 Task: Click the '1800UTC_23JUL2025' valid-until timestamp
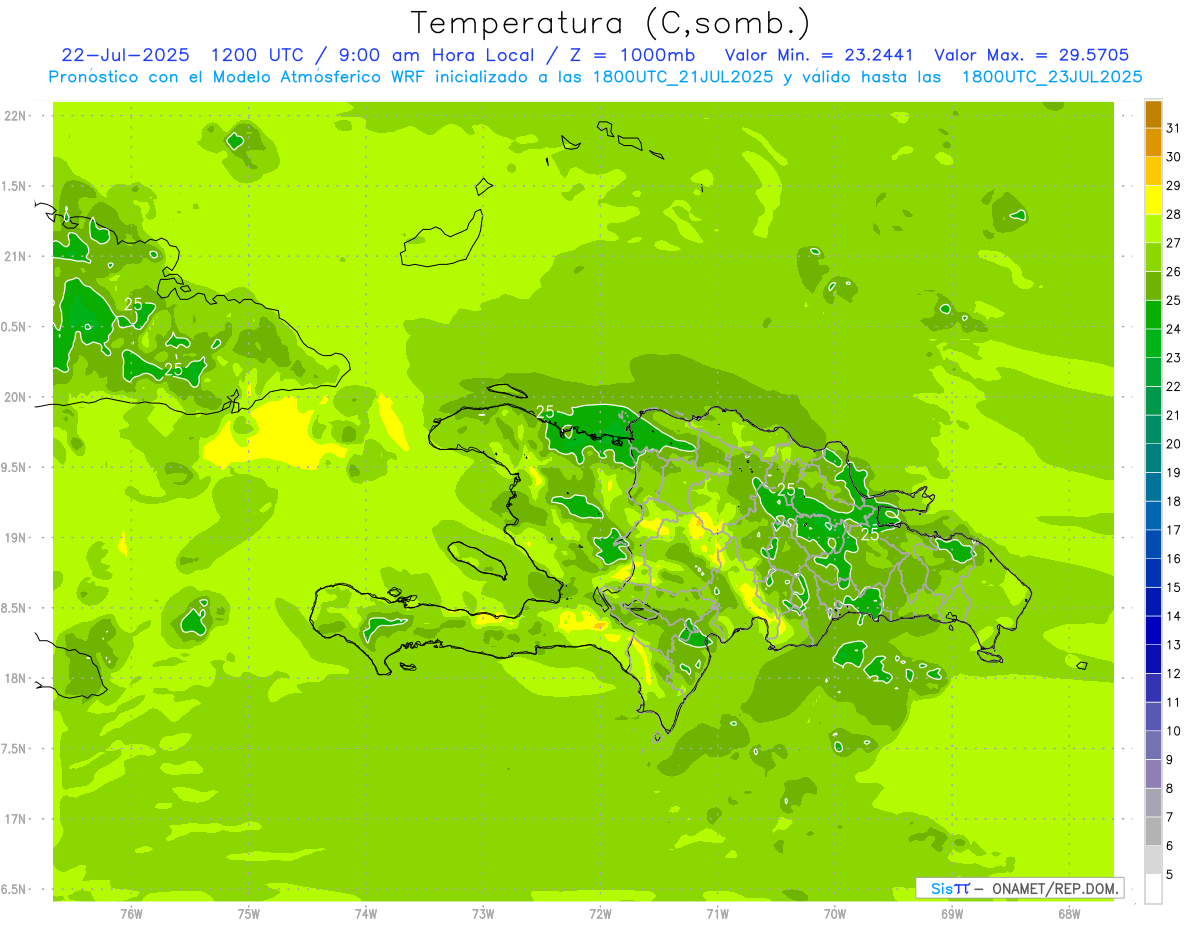coord(1051,76)
